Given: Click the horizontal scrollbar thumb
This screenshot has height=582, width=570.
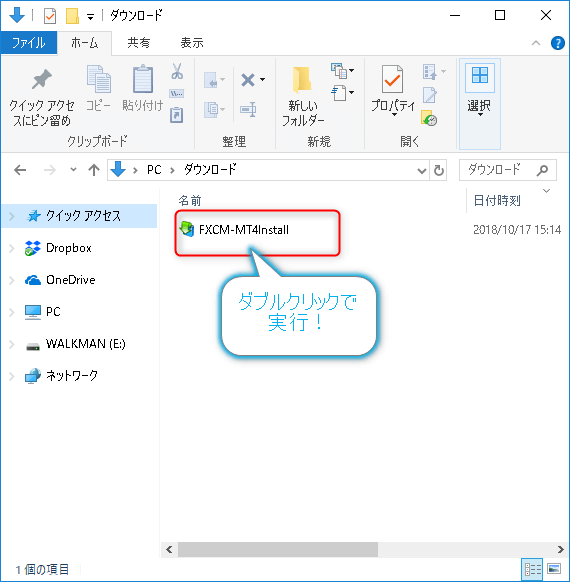Looking at the screenshot, I should click(278, 549).
